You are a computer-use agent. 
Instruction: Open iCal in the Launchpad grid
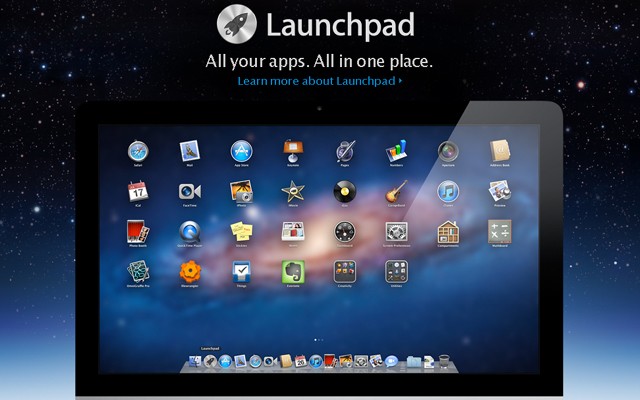pyautogui.click(x=138, y=191)
